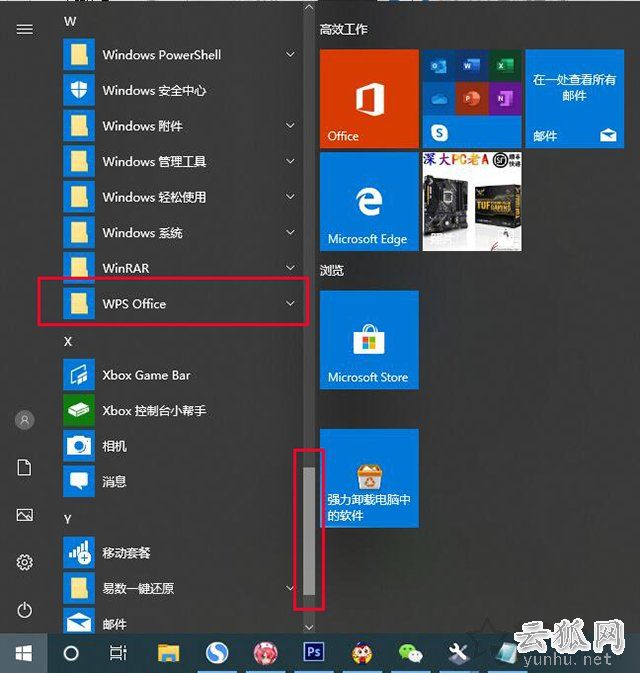The height and width of the screenshot is (673, 640).
Task: Launch Xbox Game Bar app icon
Action: click(79, 375)
